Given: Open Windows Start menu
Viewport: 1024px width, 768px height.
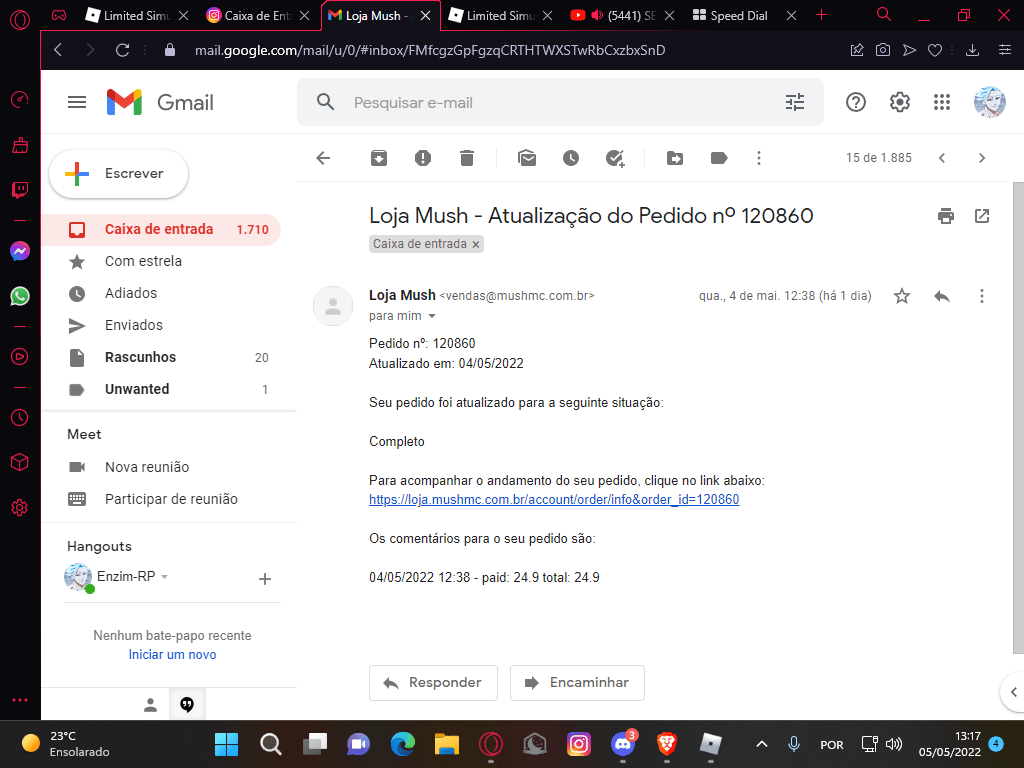Looking at the screenshot, I should 227,744.
